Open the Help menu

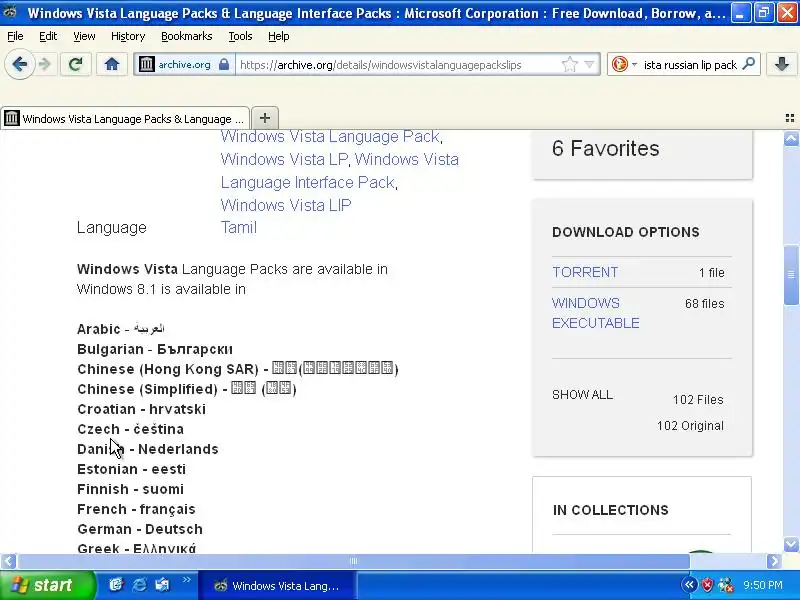[x=279, y=36]
